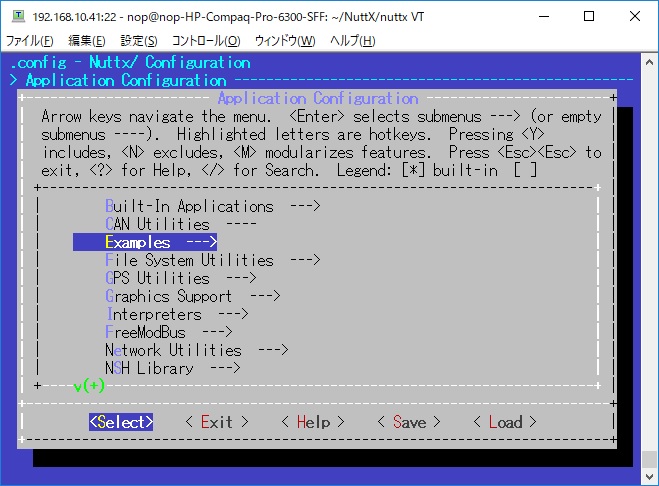Click the green v(+) more-items indicator
This screenshot has height=486, width=659.
89,386
